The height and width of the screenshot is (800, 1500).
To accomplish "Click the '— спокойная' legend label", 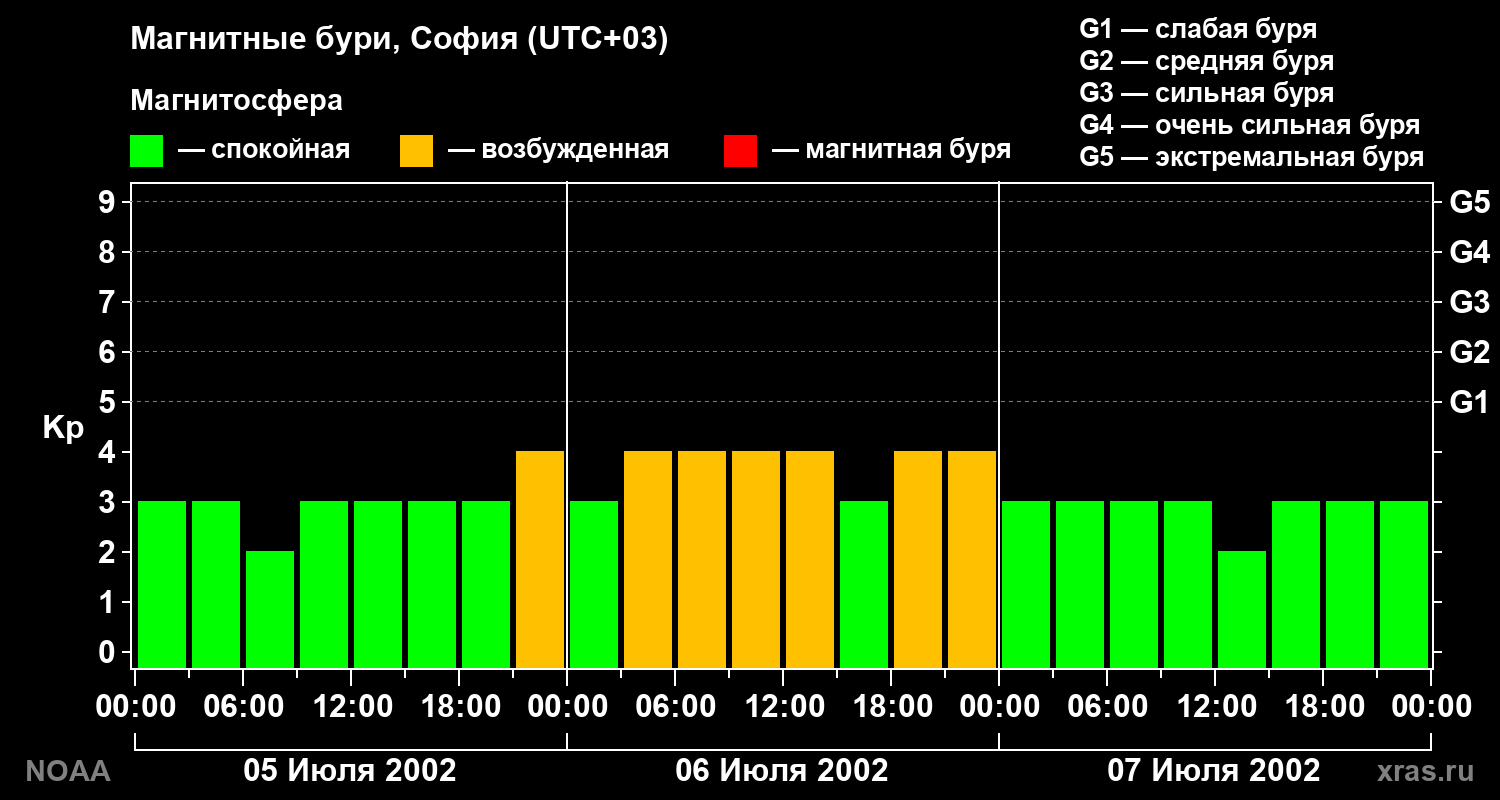I will click(x=264, y=151).
